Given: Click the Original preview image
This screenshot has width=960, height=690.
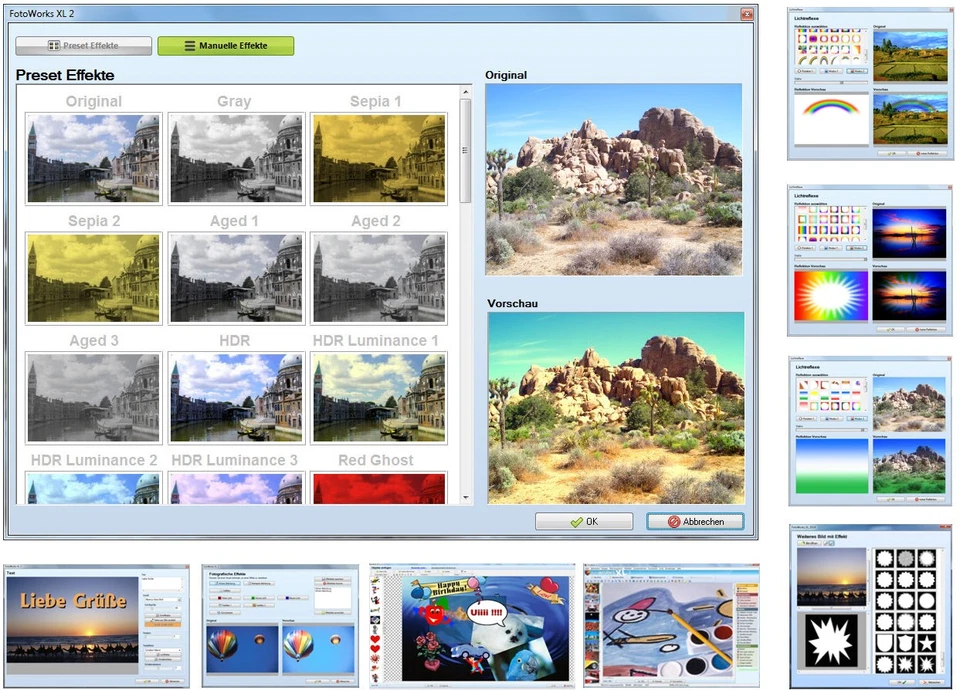Looking at the screenshot, I should 613,180.
